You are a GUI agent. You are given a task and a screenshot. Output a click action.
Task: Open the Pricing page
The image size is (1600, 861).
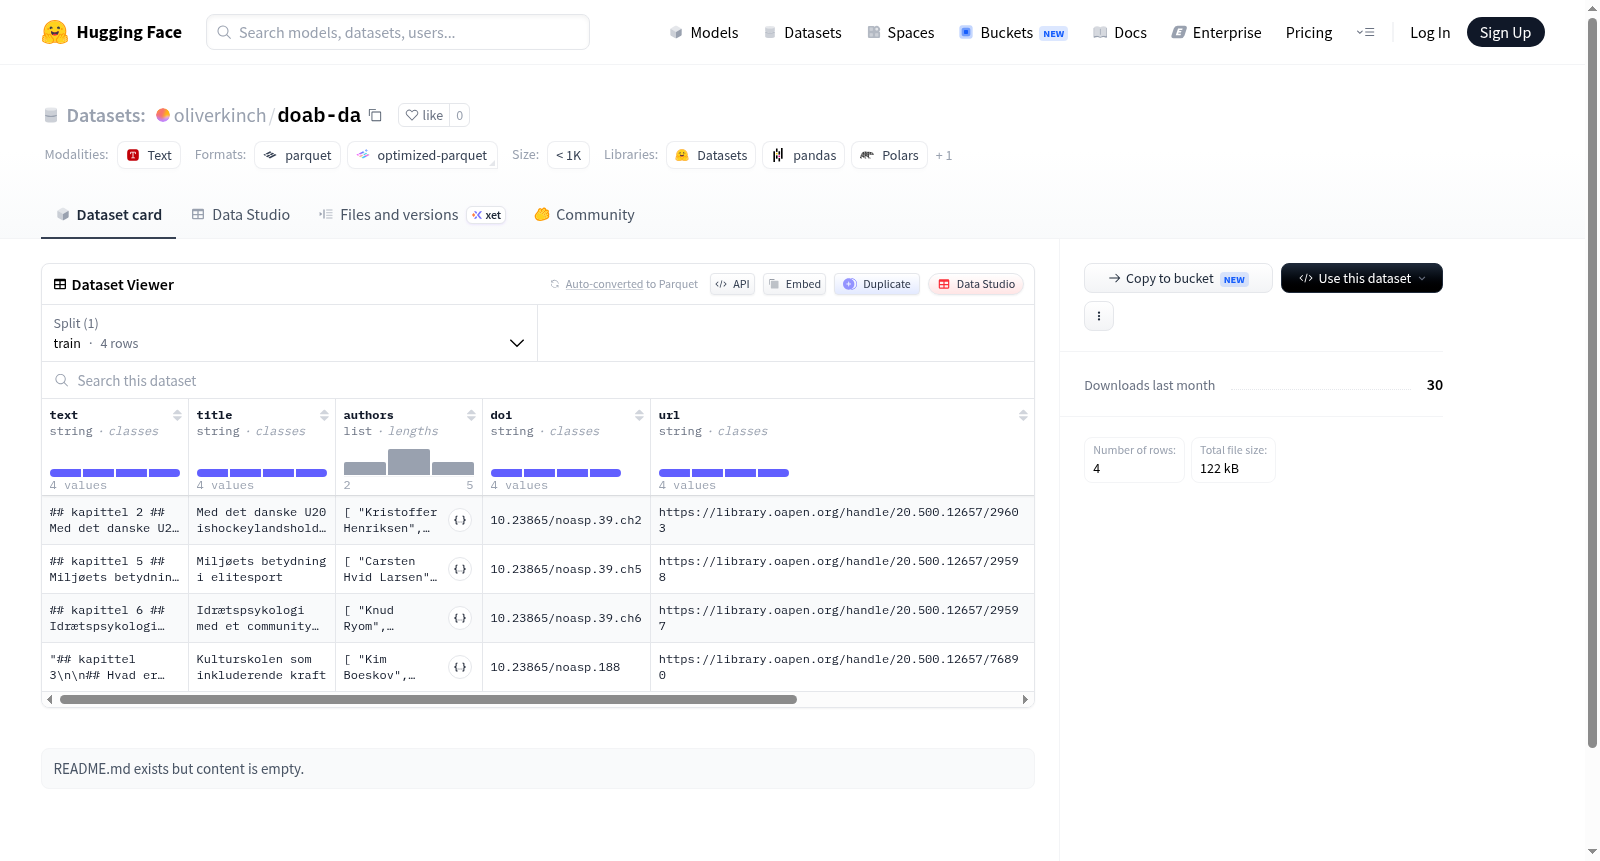(x=1309, y=33)
